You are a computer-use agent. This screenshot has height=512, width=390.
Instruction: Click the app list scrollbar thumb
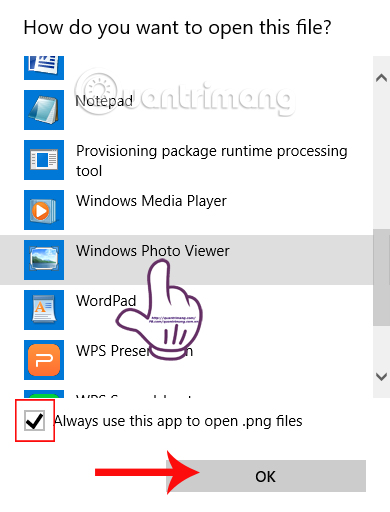(x=381, y=277)
